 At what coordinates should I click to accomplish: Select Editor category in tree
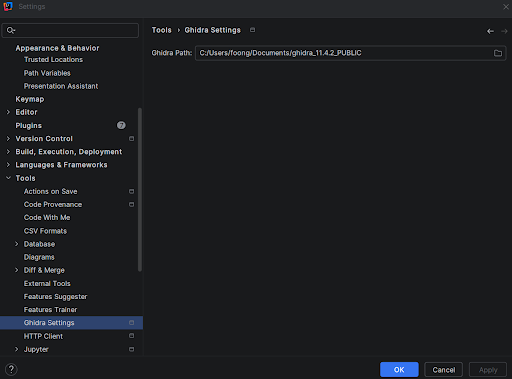(26, 112)
